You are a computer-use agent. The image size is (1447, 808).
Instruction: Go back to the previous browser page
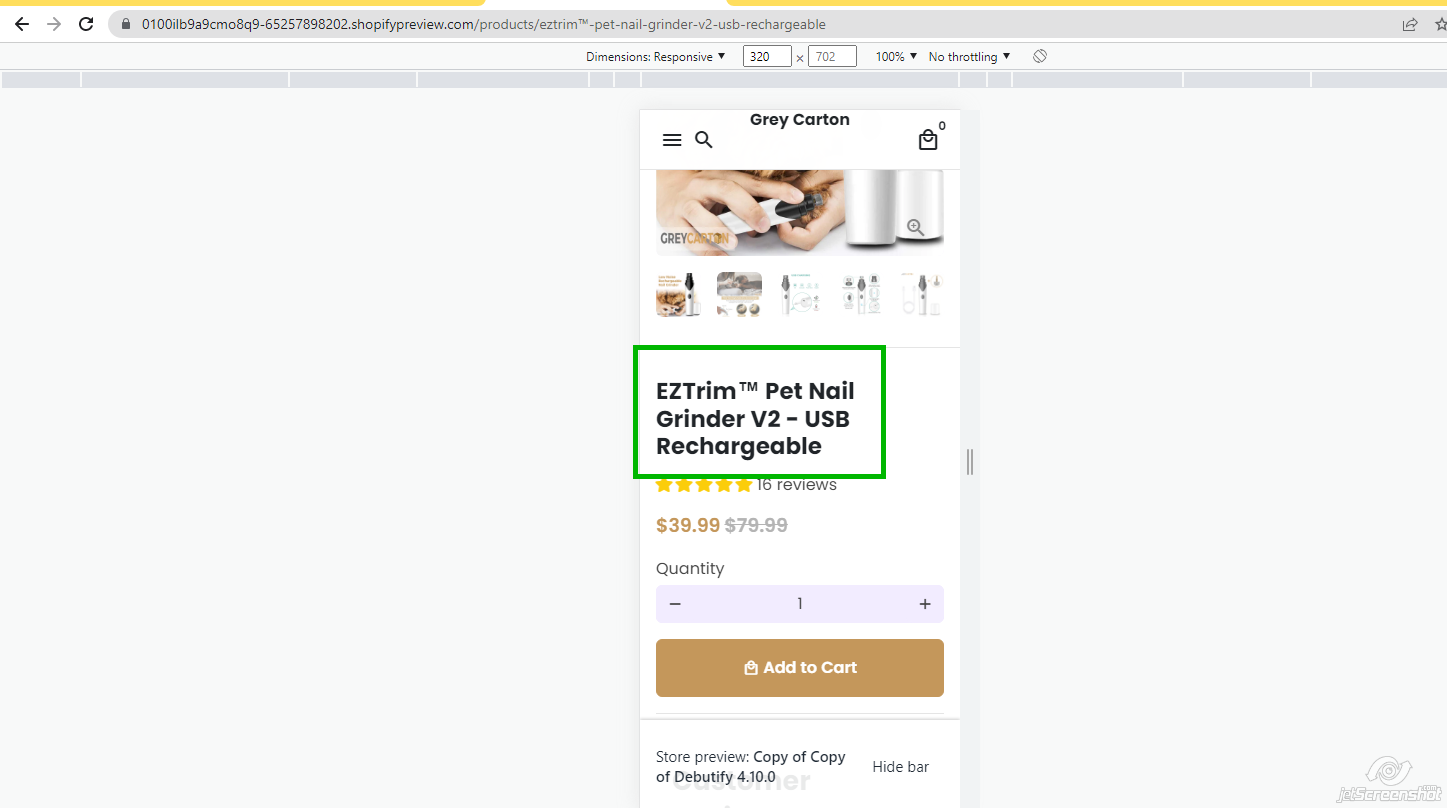22,24
